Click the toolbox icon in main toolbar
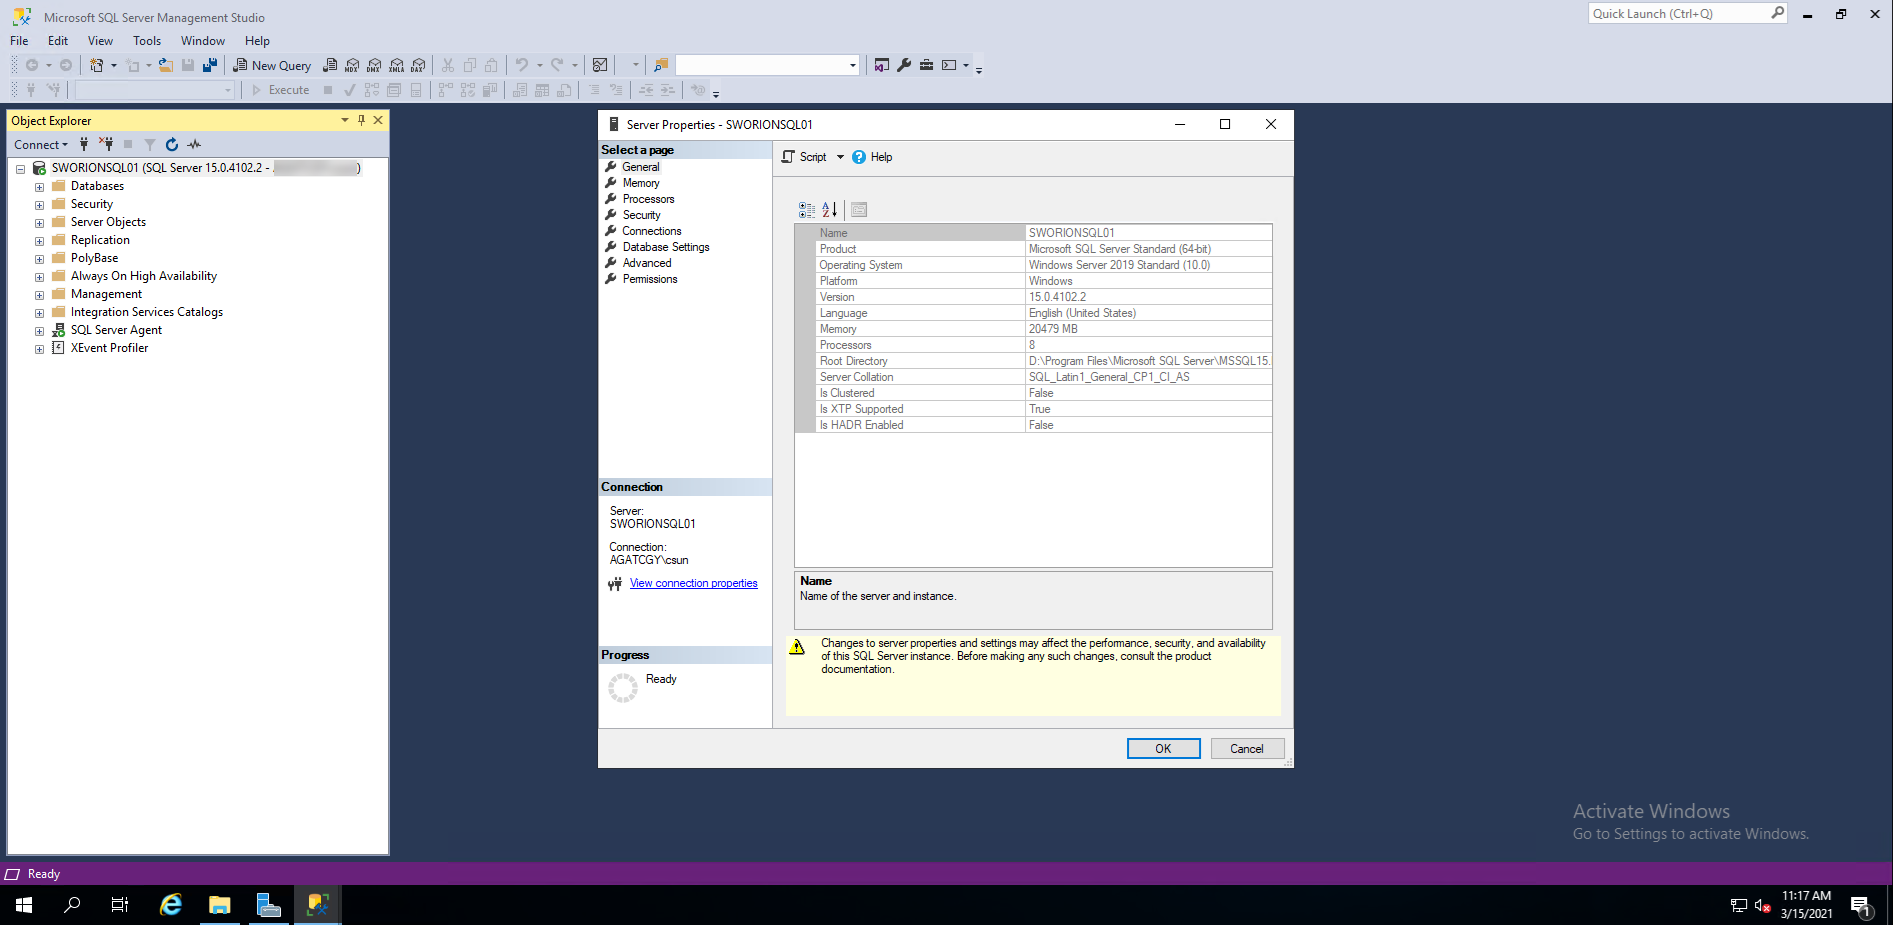Screen dimensions: 1893x925 pyautogui.click(x=927, y=65)
